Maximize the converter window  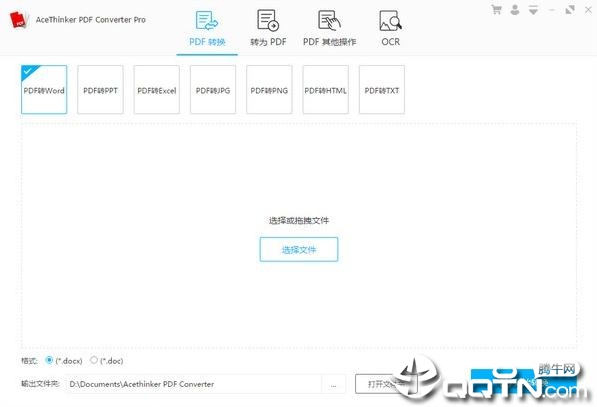(x=570, y=10)
